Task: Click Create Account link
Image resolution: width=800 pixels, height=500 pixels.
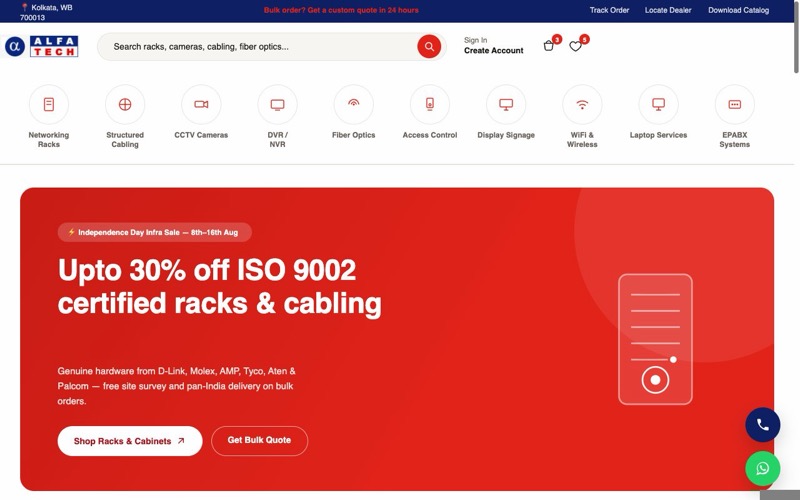Action: [x=493, y=51]
